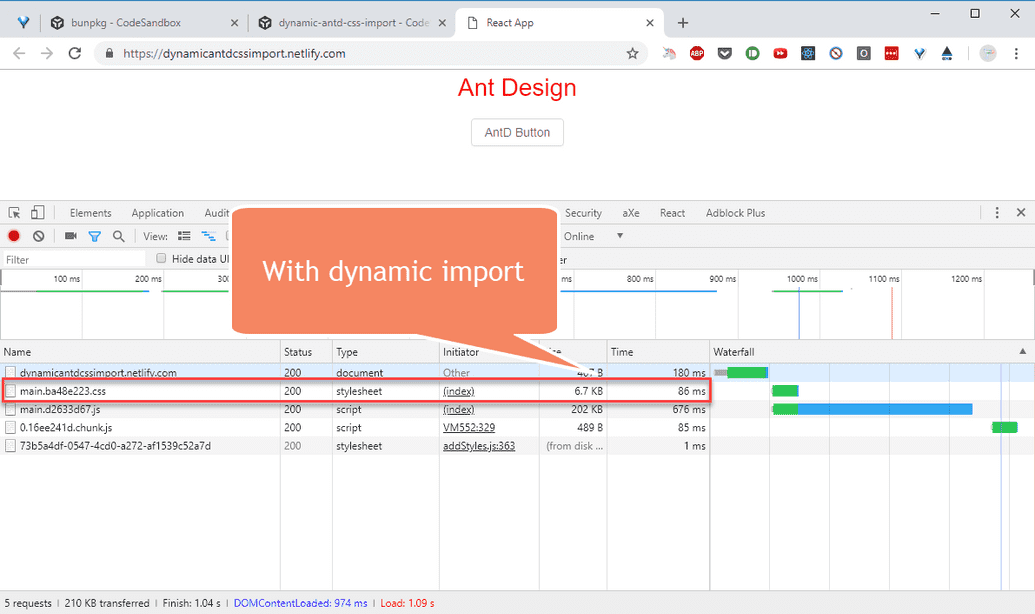This screenshot has height=614, width=1035.
Task: Type in the network Filter input field
Action: (70, 258)
